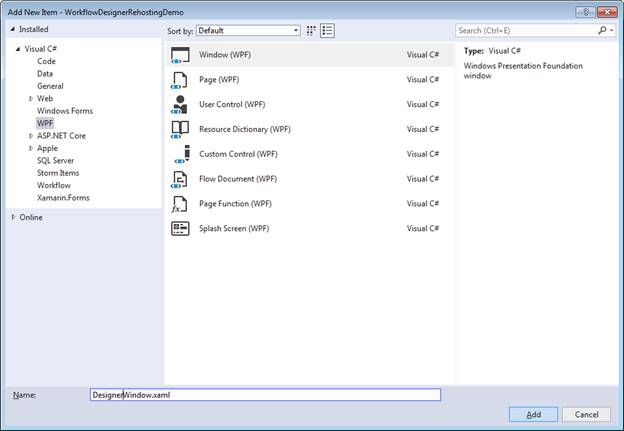Switch to medium icons list view

[327, 31]
